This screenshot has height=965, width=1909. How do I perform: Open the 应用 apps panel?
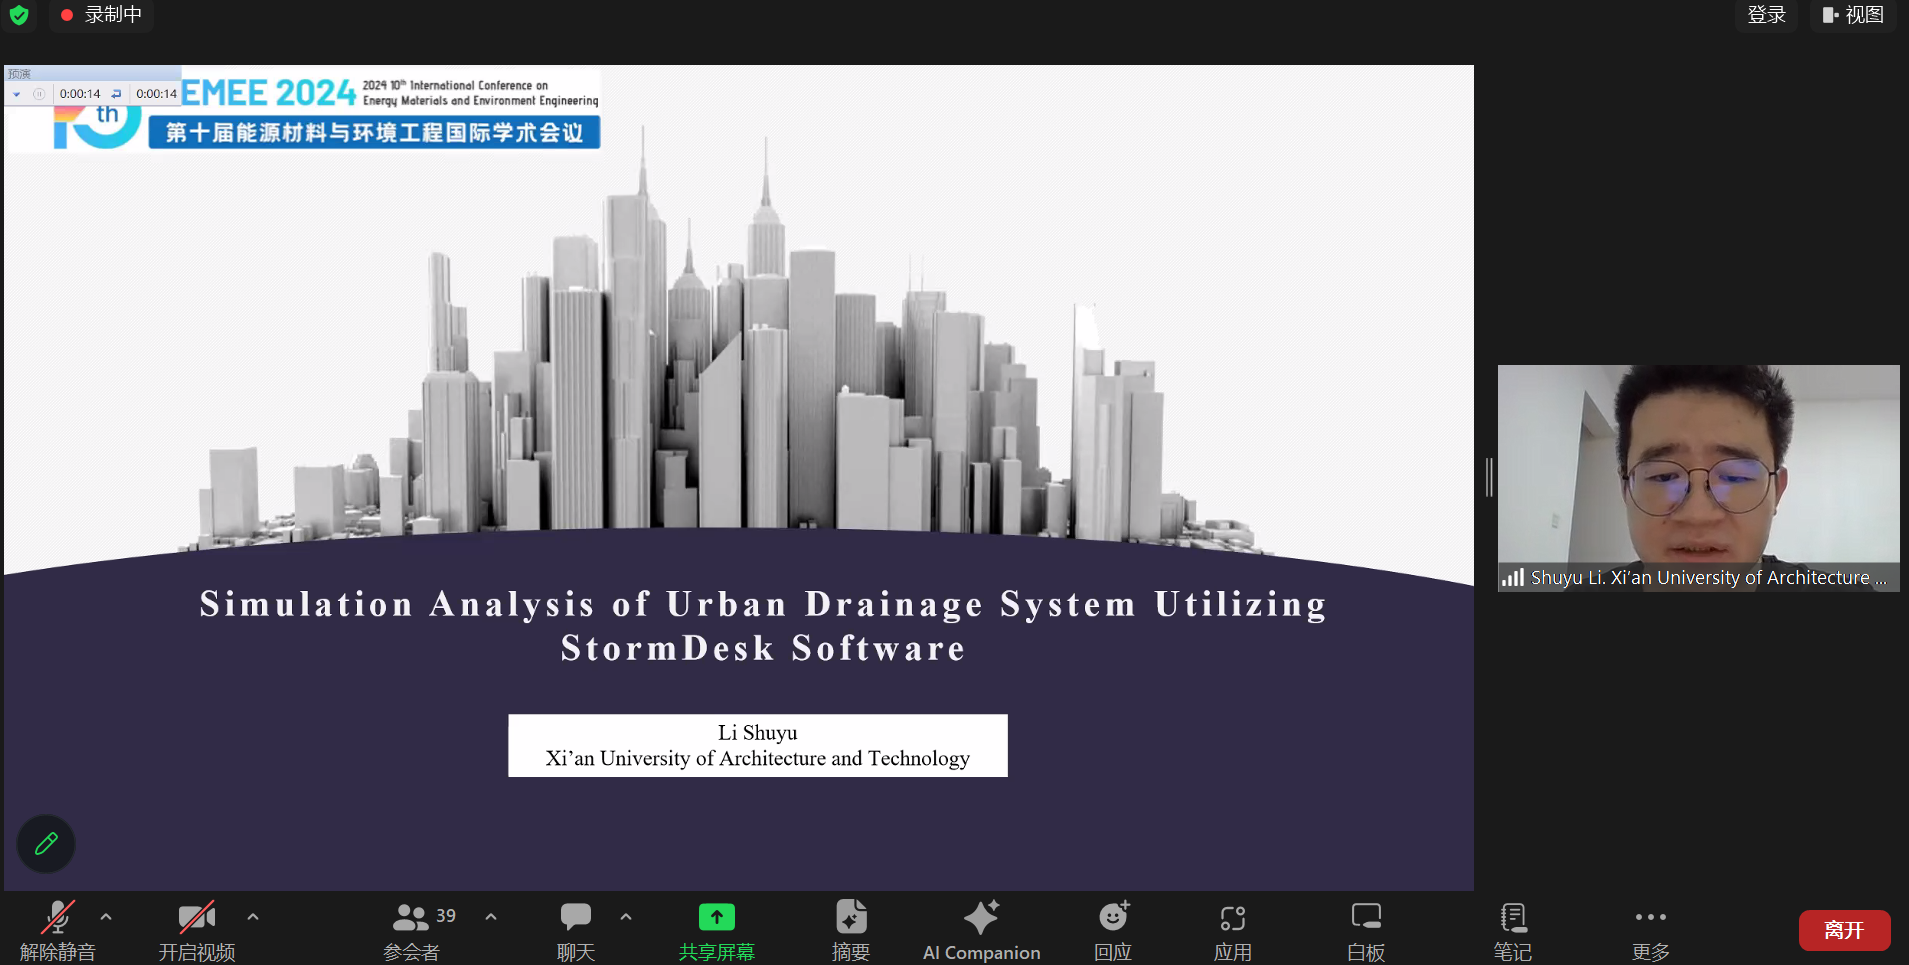pos(1233,931)
